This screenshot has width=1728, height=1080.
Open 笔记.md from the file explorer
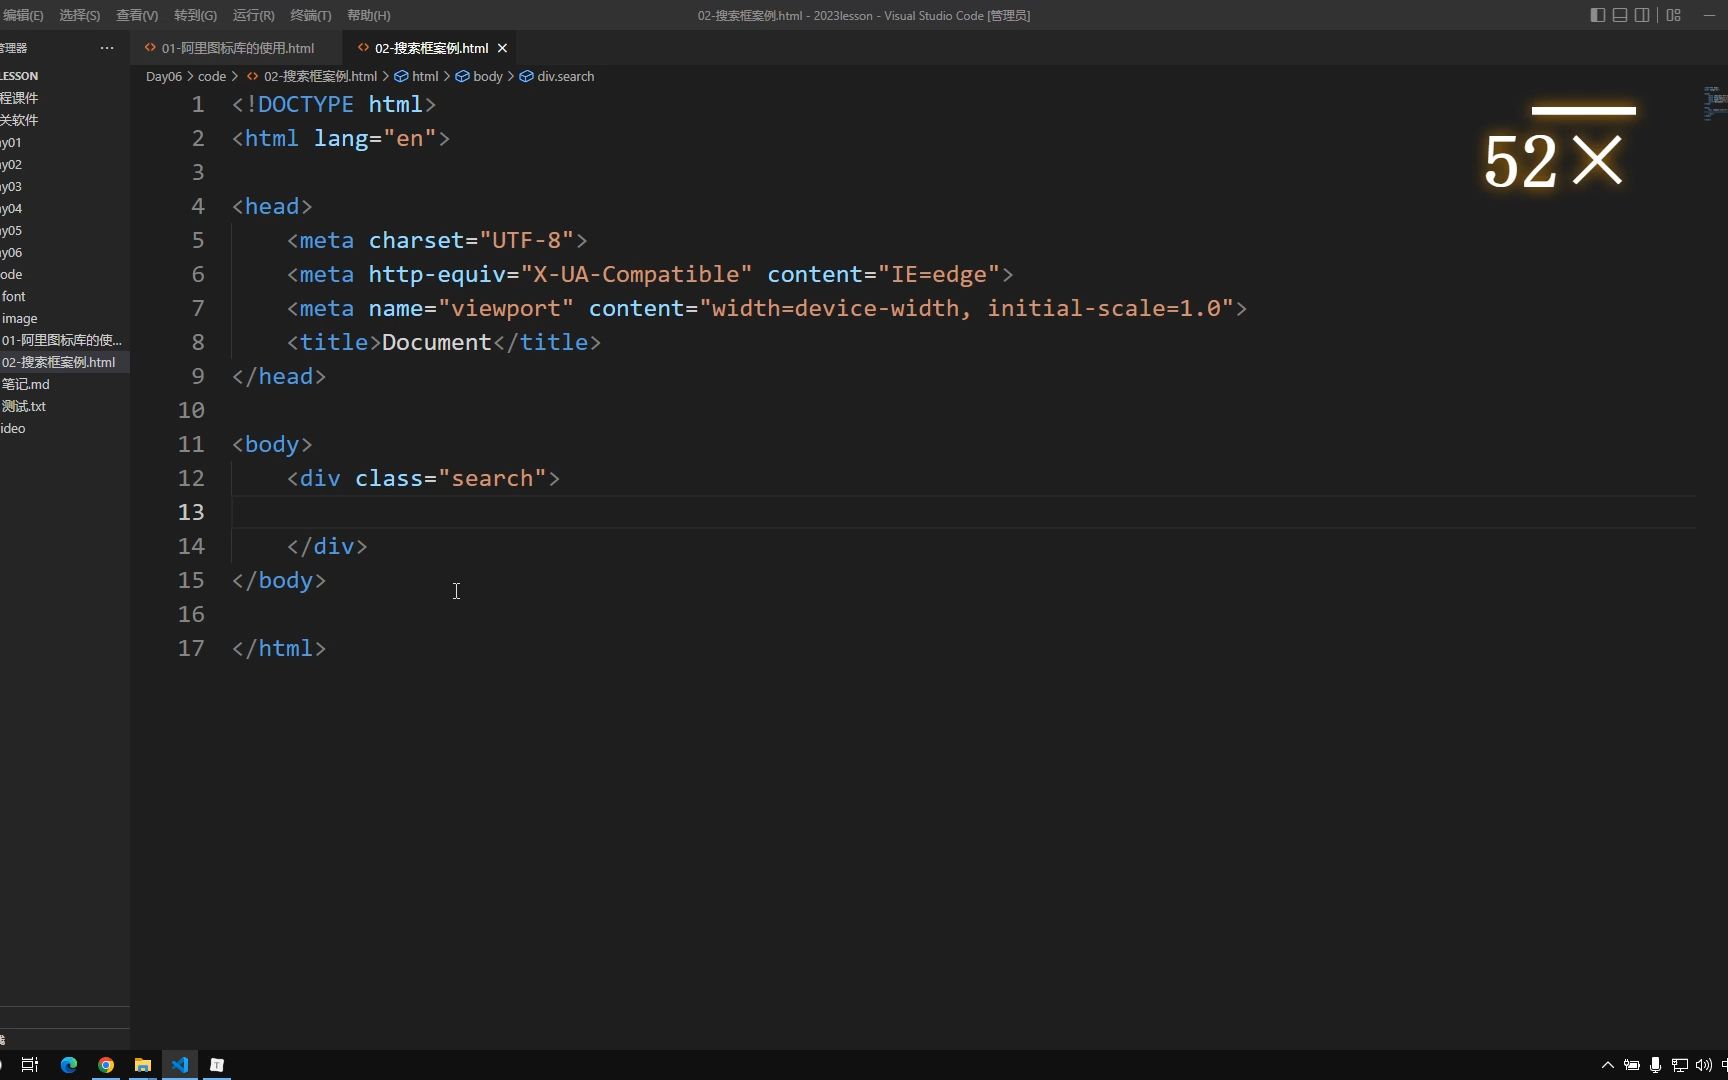(26, 384)
